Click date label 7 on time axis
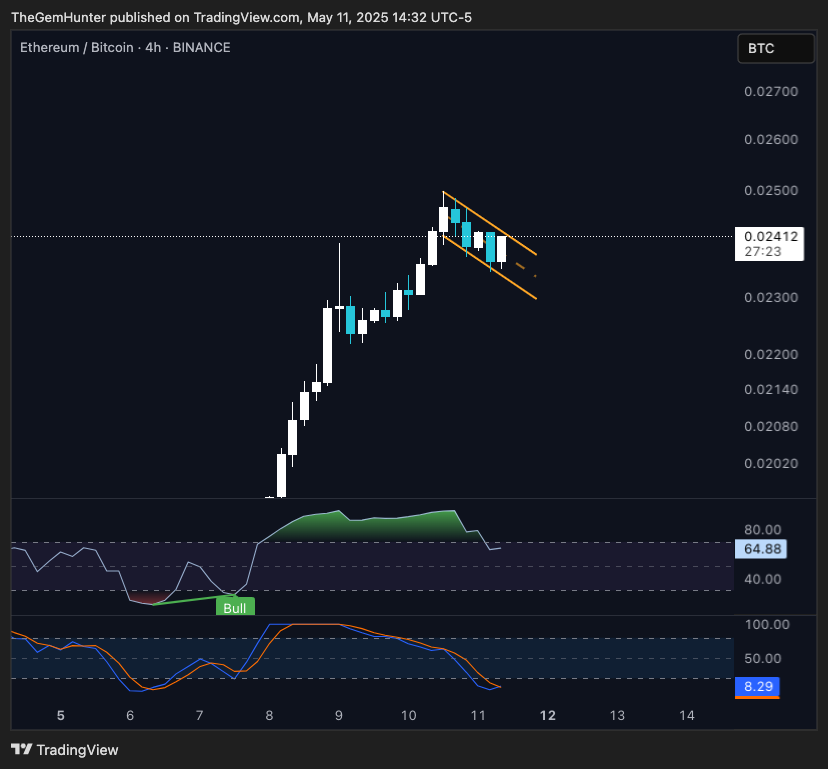Viewport: 828px width, 769px height. (200, 716)
